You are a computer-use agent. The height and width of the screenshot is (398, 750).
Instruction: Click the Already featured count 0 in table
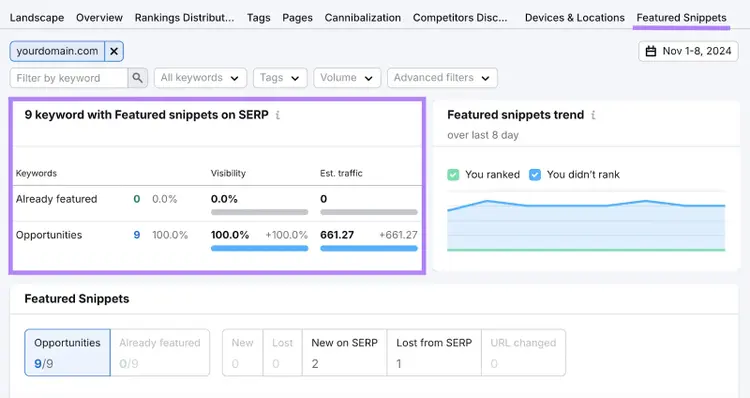pyautogui.click(x=137, y=199)
